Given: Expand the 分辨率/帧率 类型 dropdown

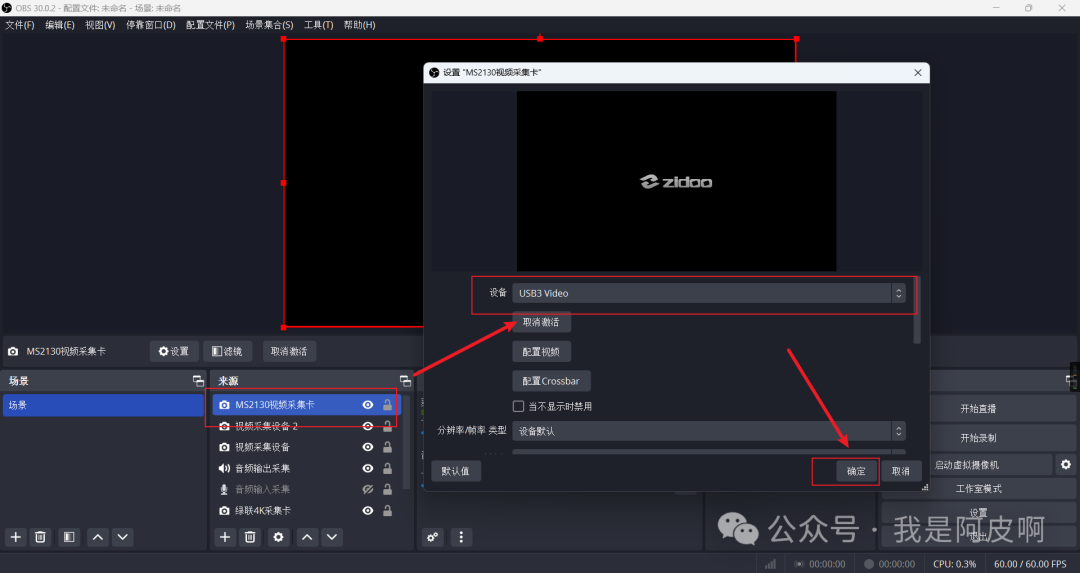Looking at the screenshot, I should (708, 431).
